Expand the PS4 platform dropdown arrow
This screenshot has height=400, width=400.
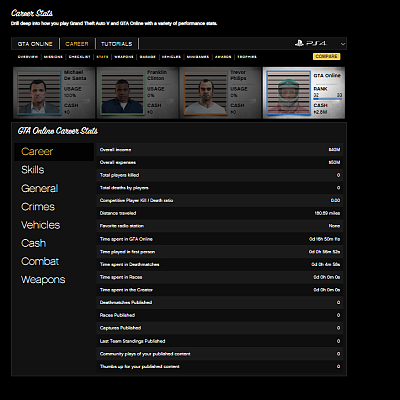click(x=343, y=44)
